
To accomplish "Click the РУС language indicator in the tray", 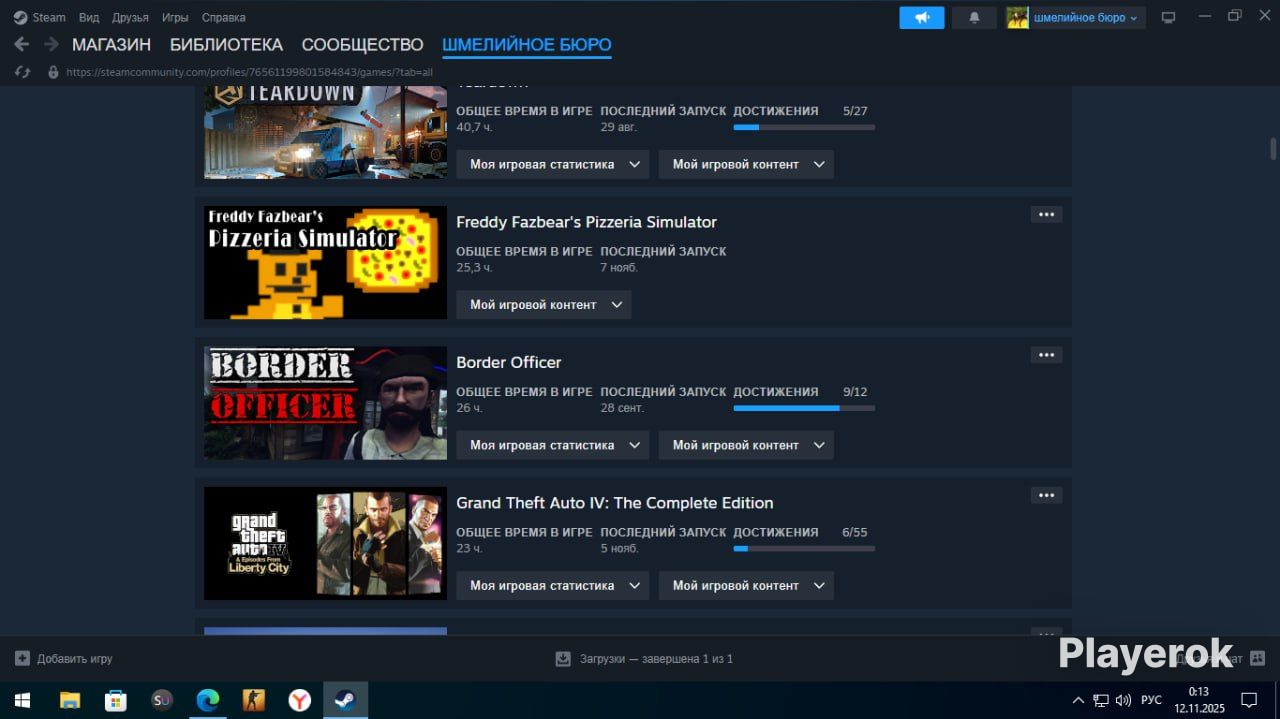I will [1151, 700].
